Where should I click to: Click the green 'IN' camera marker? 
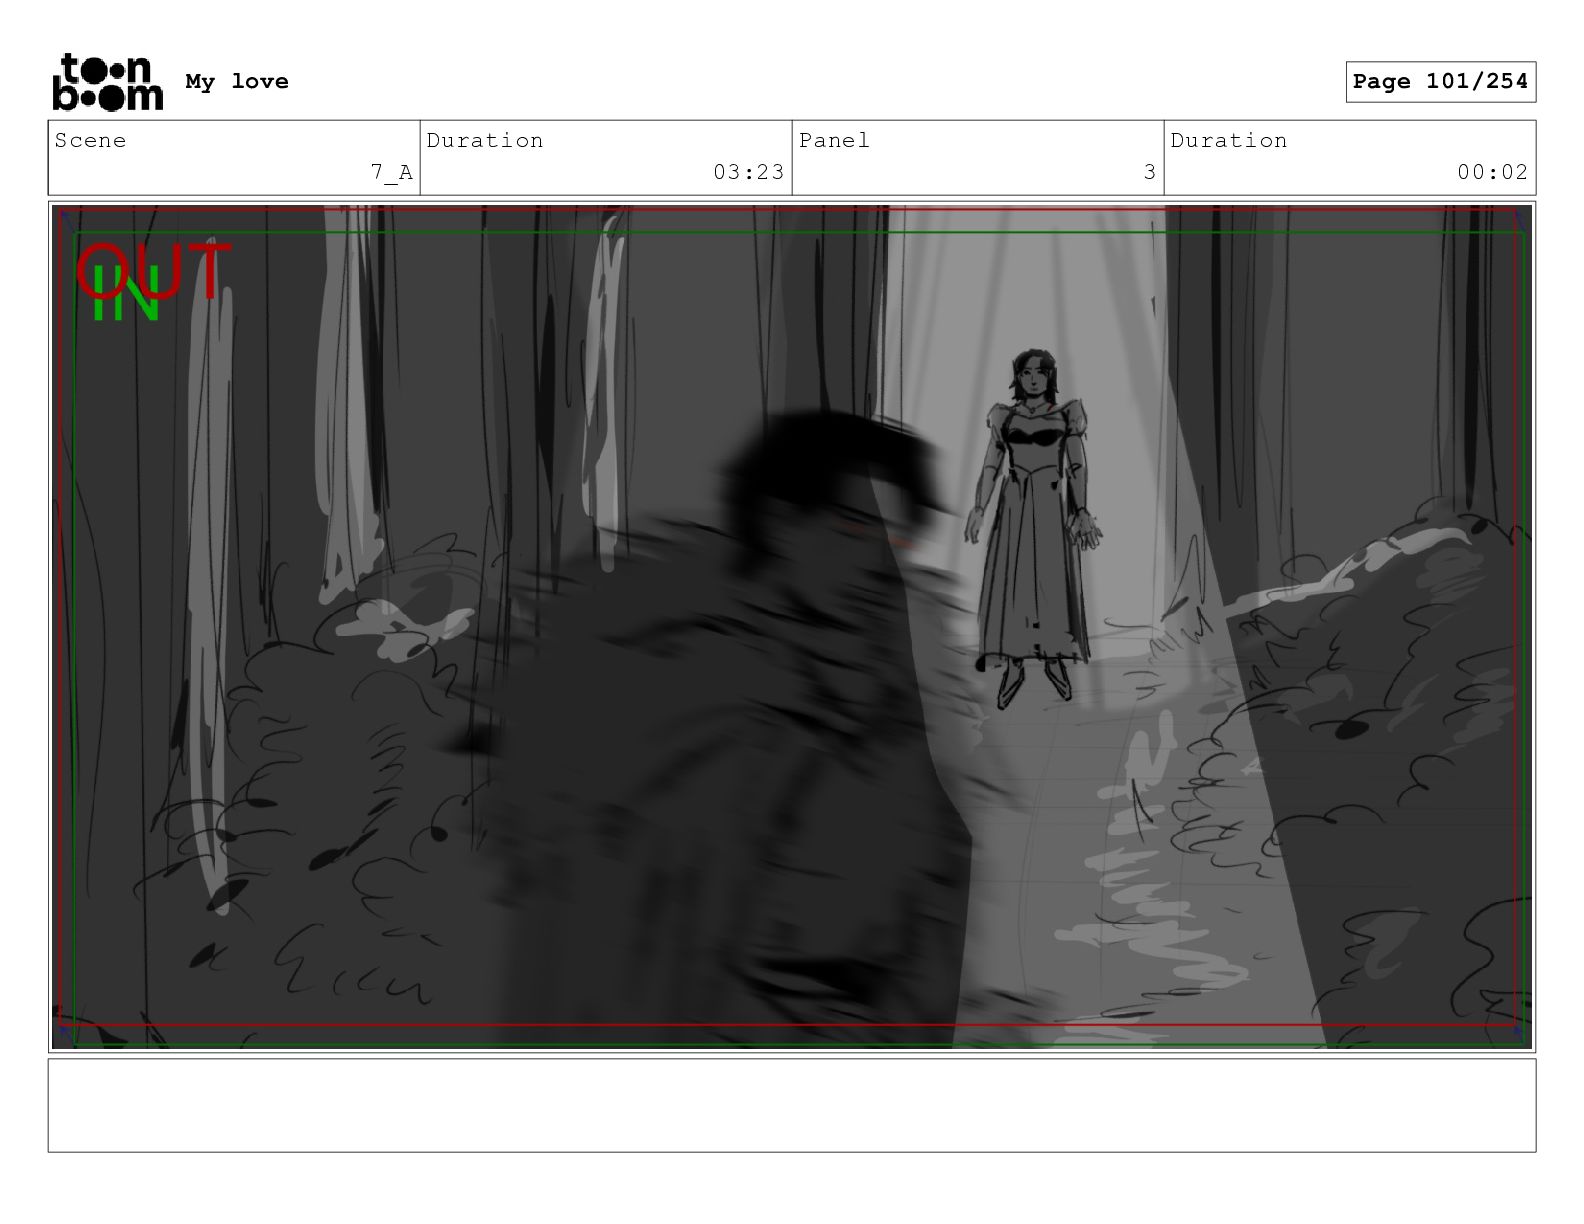(125, 294)
